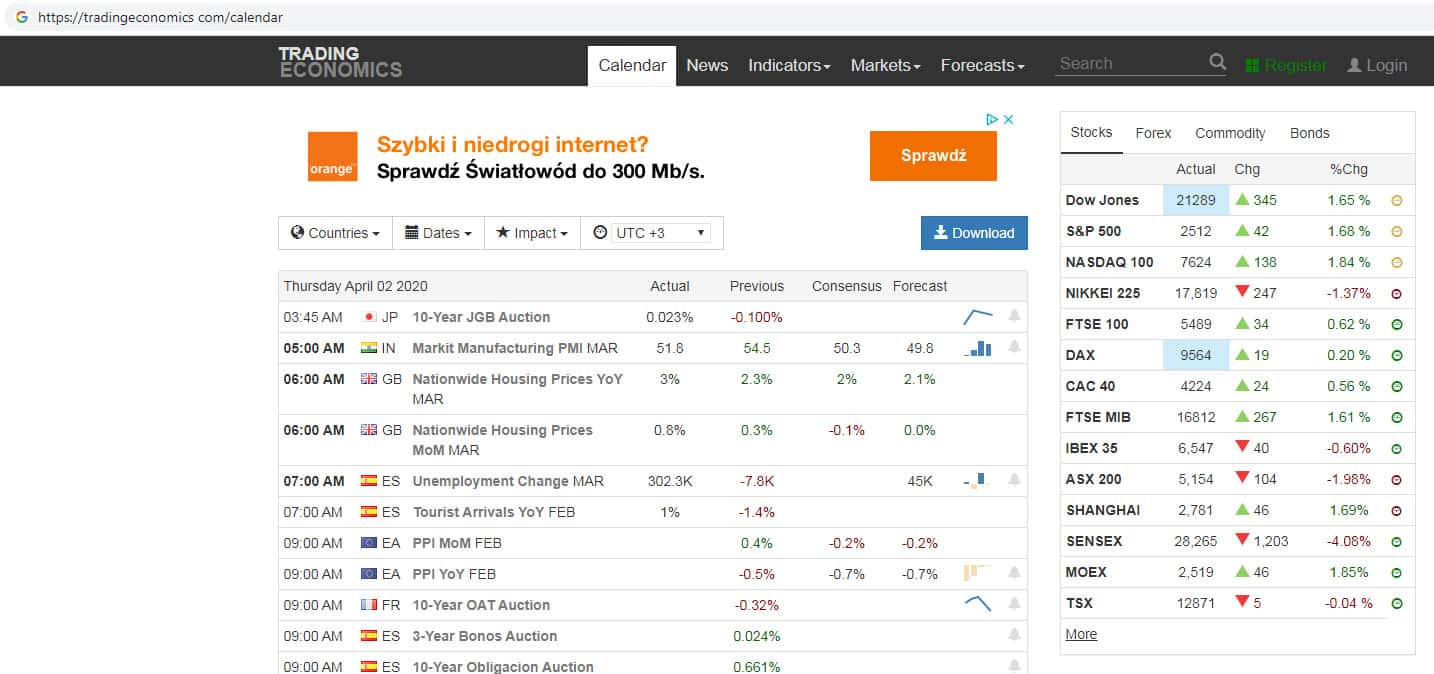Click into the Search input field

tap(1130, 63)
